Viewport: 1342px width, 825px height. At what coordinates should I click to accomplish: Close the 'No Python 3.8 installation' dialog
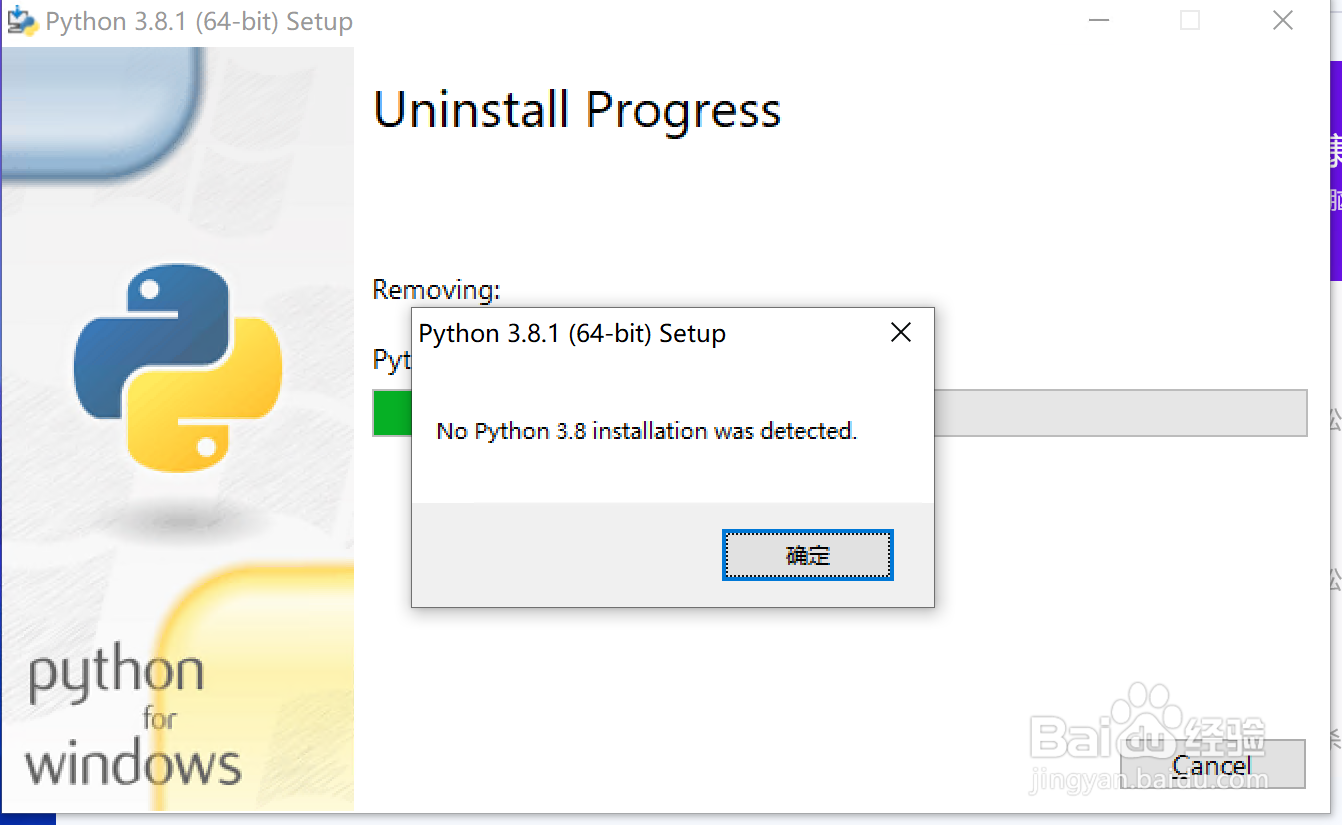click(900, 333)
